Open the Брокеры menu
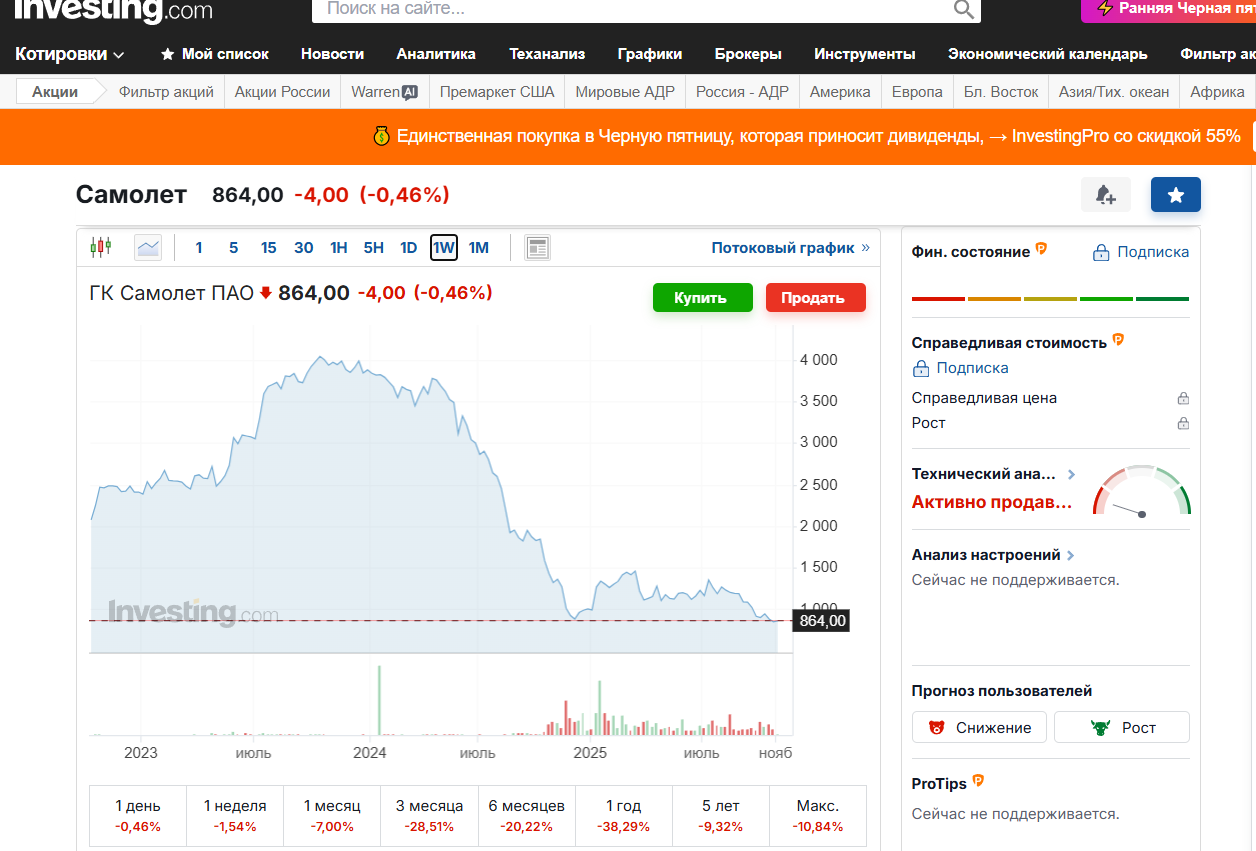 pyautogui.click(x=748, y=54)
